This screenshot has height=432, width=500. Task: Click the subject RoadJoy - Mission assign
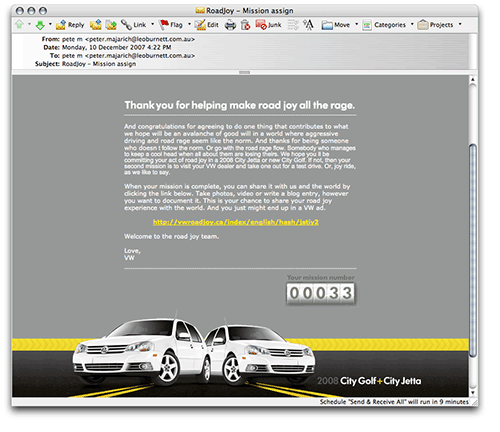(99, 64)
